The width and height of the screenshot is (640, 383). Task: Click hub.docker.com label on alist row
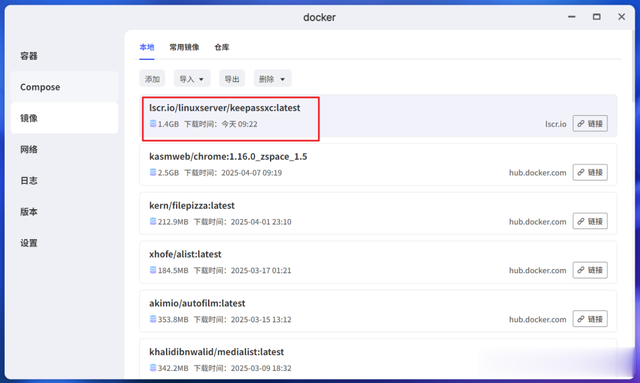(x=538, y=270)
